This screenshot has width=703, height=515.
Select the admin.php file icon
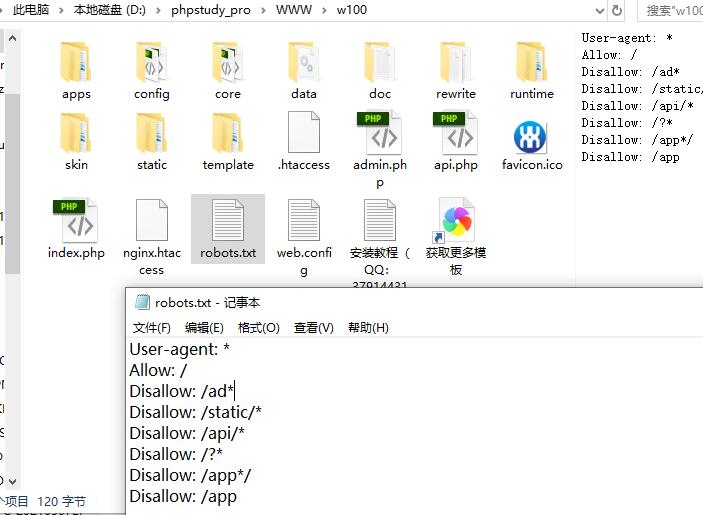(x=380, y=133)
